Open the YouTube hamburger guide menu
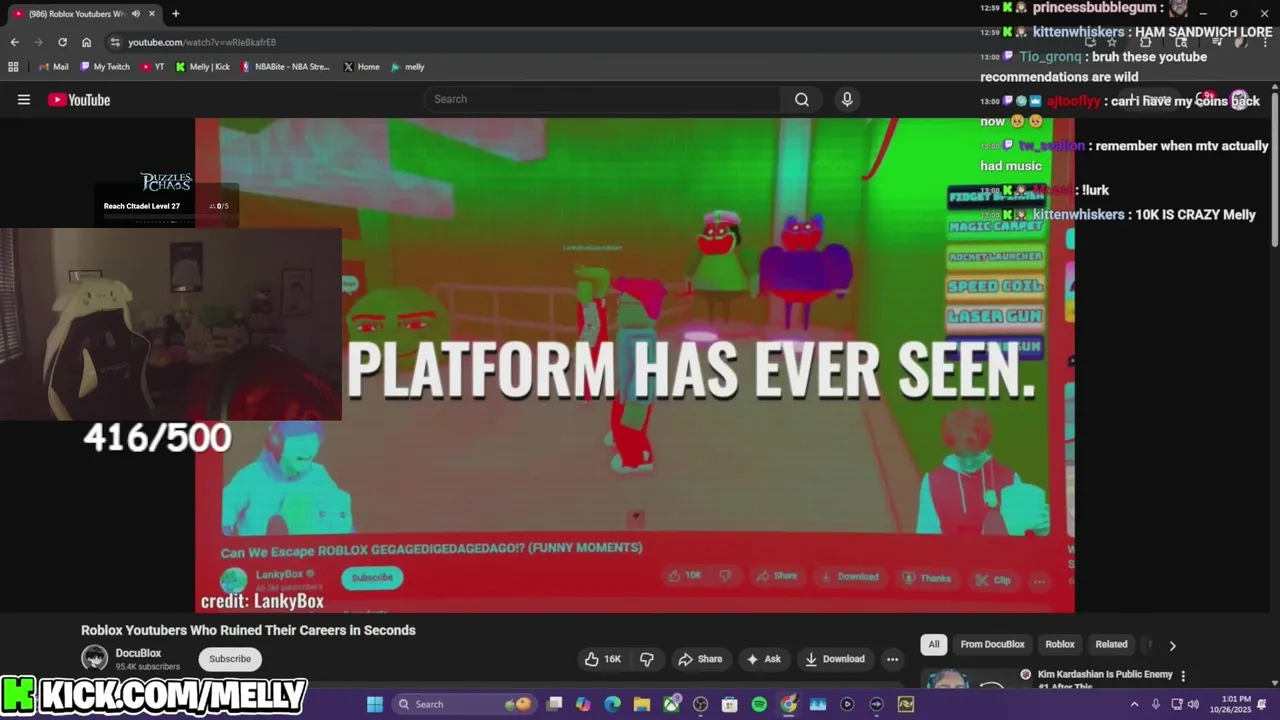1280x720 pixels. coord(24,99)
